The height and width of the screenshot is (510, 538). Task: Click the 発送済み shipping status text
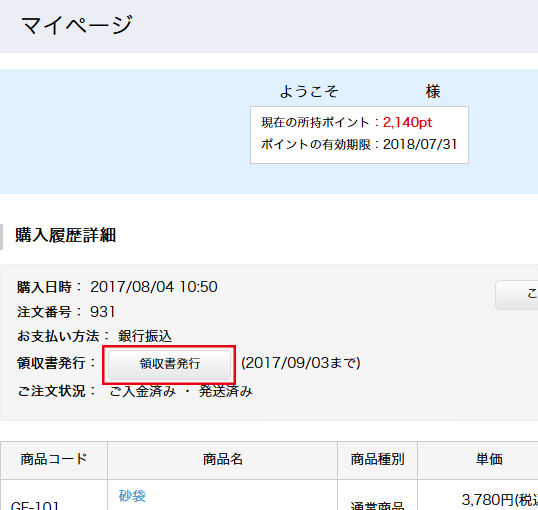(x=225, y=391)
